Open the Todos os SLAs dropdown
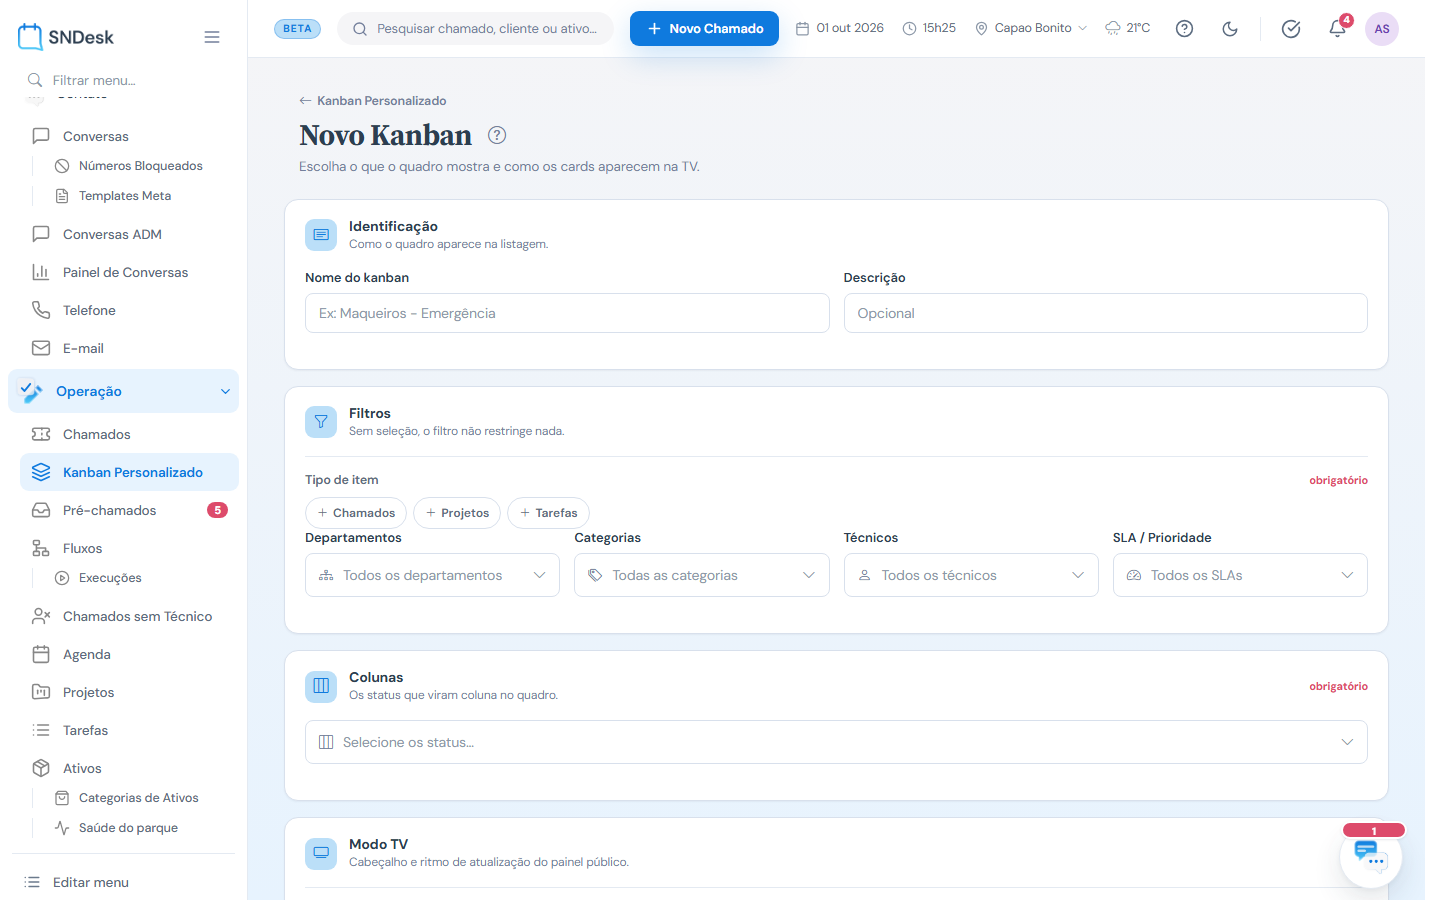1440x900 pixels. [x=1240, y=575]
